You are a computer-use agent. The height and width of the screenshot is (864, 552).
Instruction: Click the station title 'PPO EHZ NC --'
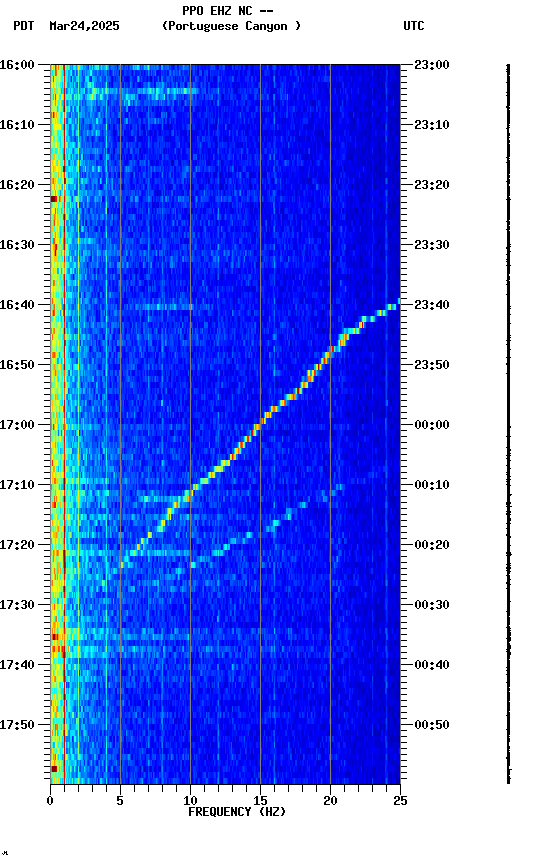[x=228, y=10]
